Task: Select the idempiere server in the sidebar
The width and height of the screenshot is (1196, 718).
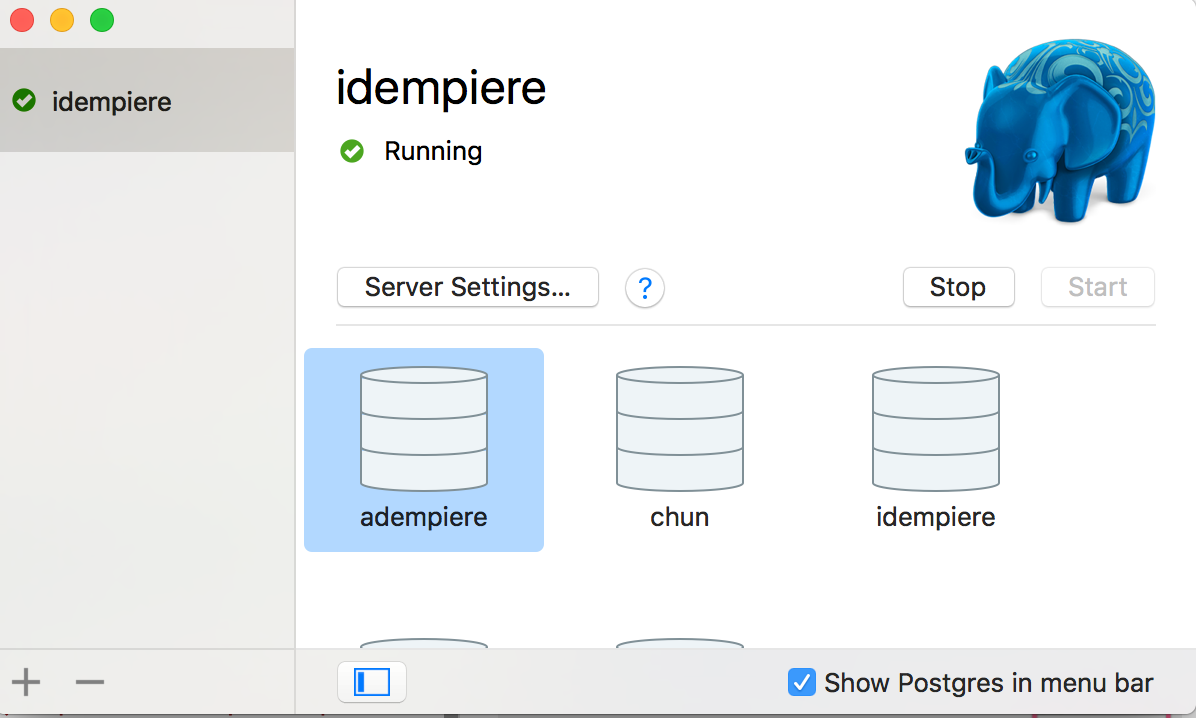Action: 147,100
